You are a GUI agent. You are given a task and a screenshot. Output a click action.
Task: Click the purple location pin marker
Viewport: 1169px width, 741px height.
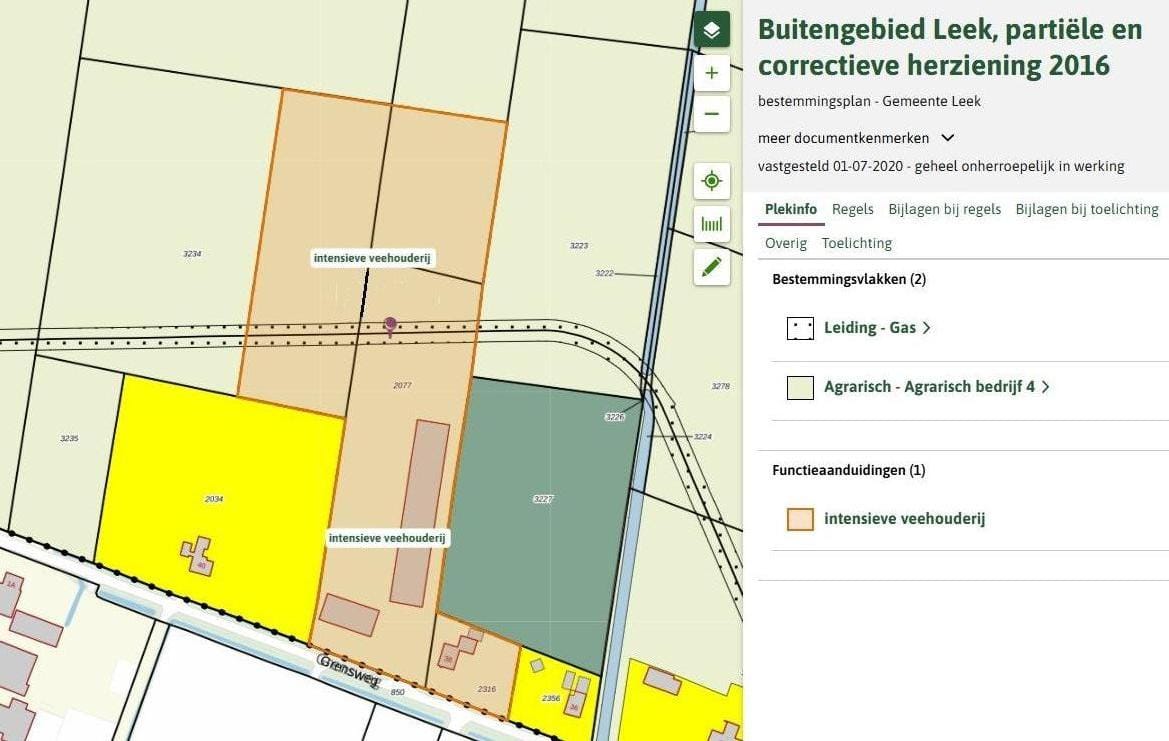(390, 326)
